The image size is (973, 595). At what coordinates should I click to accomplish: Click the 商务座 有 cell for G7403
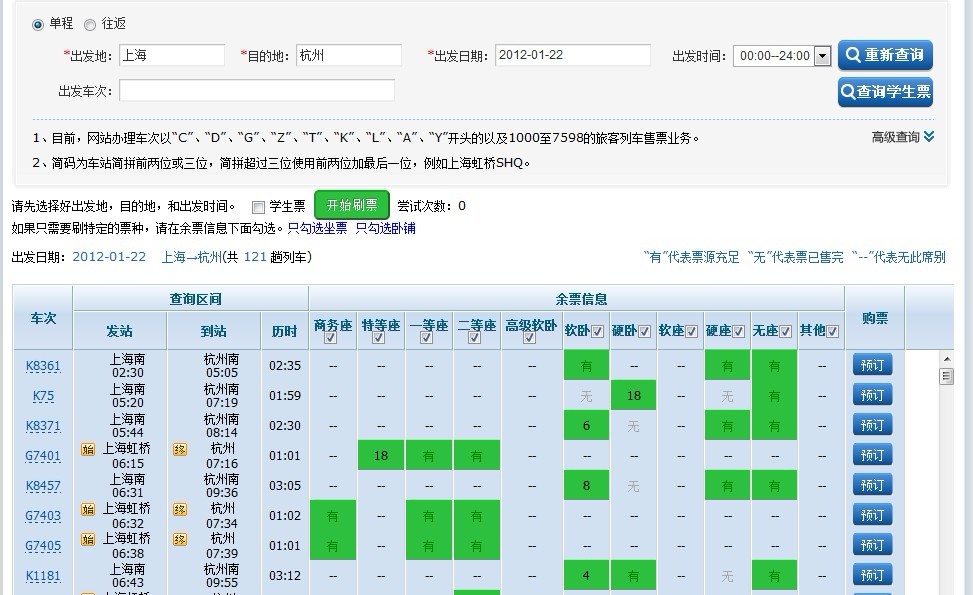click(x=333, y=516)
